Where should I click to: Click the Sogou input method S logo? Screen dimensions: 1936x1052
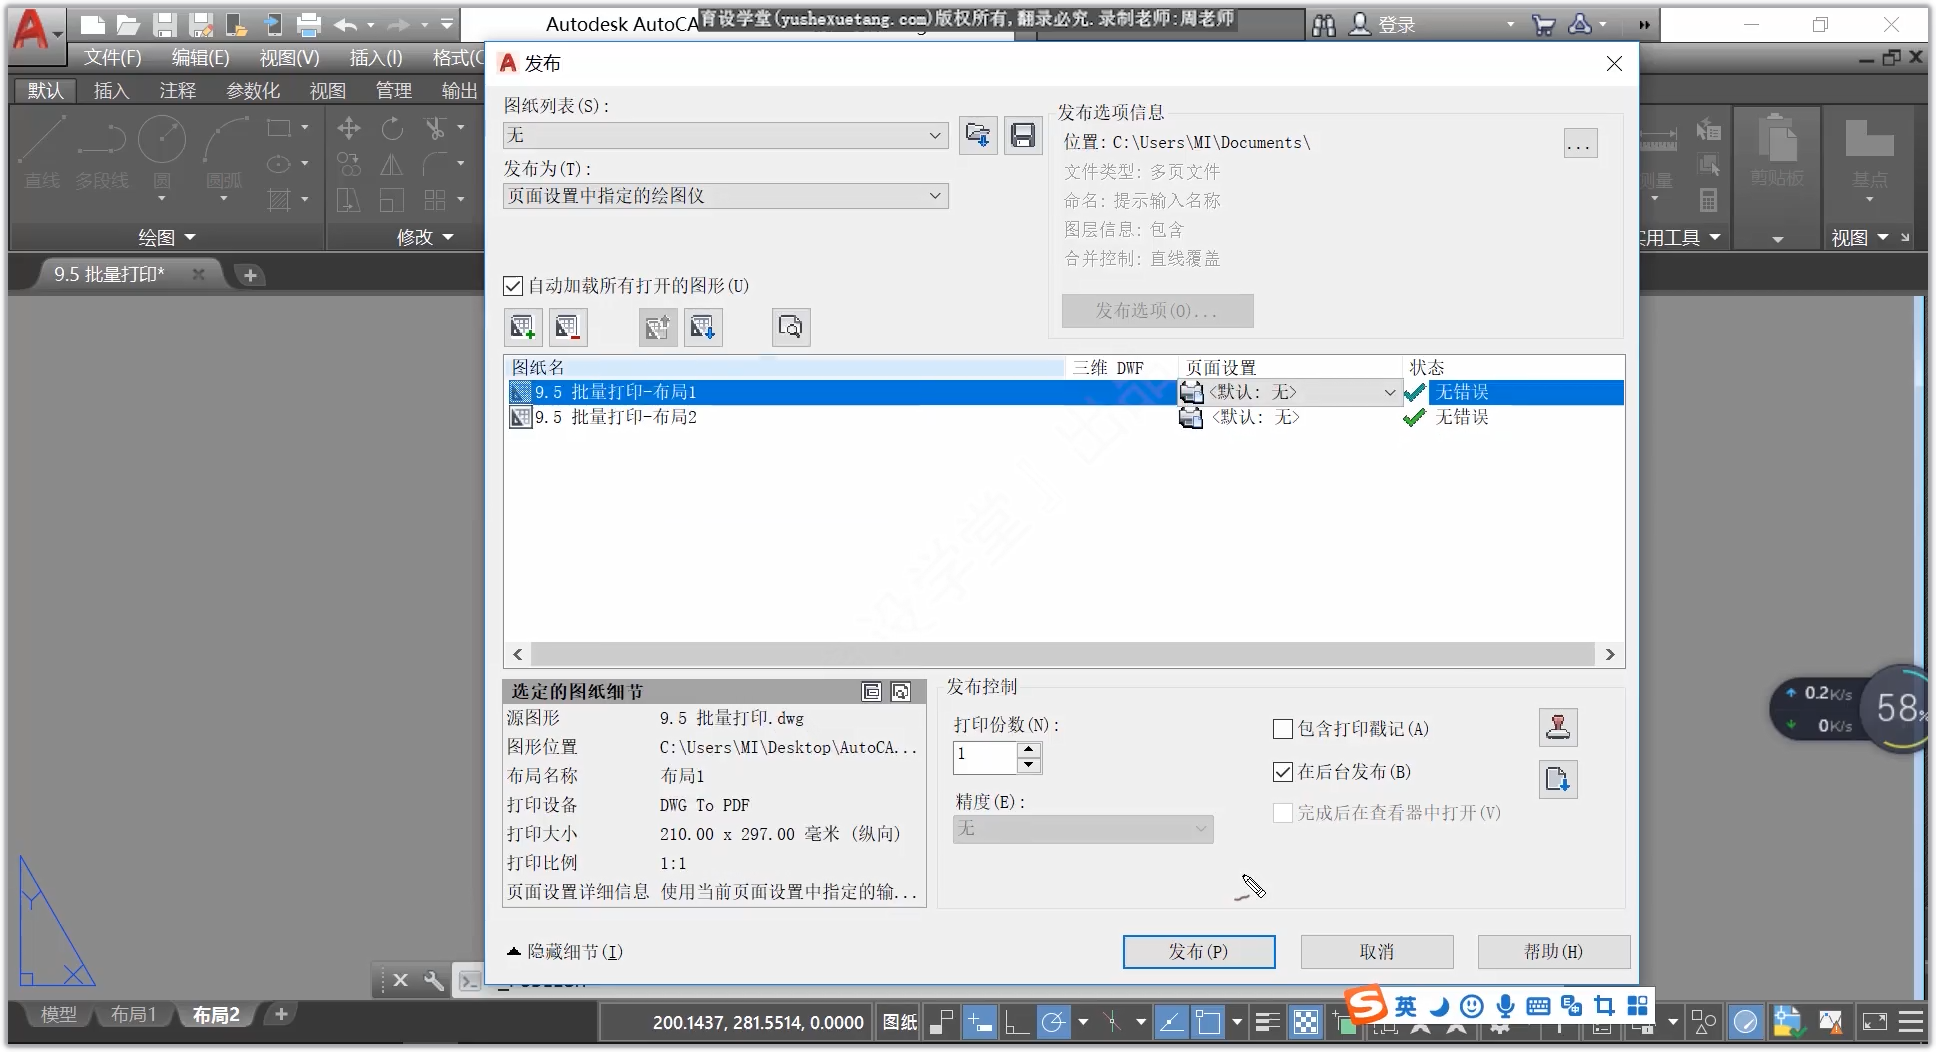click(x=1366, y=1005)
